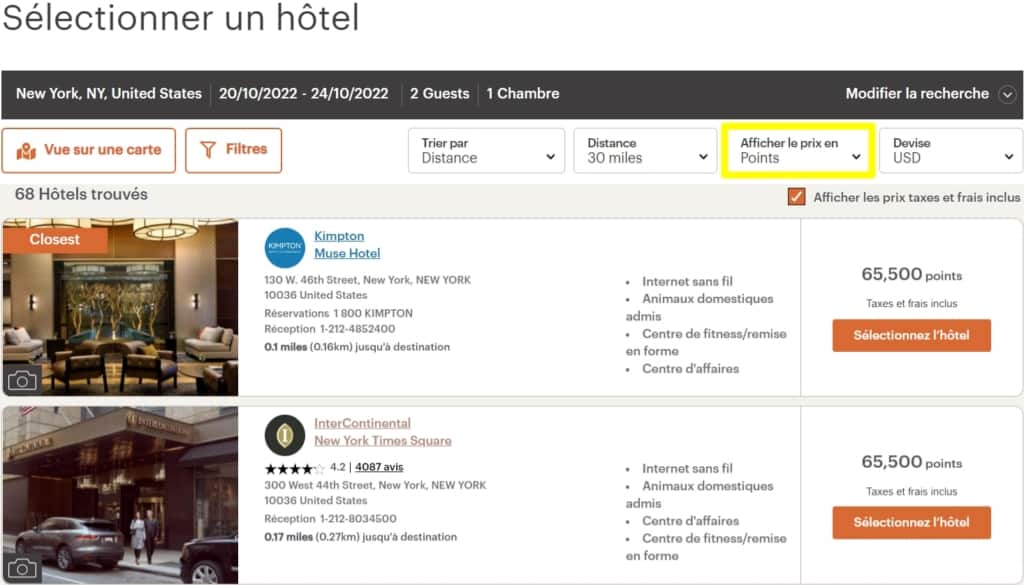This screenshot has height=585, width=1024.
Task: Open the 4087 avis reviews link
Action: [x=379, y=467]
